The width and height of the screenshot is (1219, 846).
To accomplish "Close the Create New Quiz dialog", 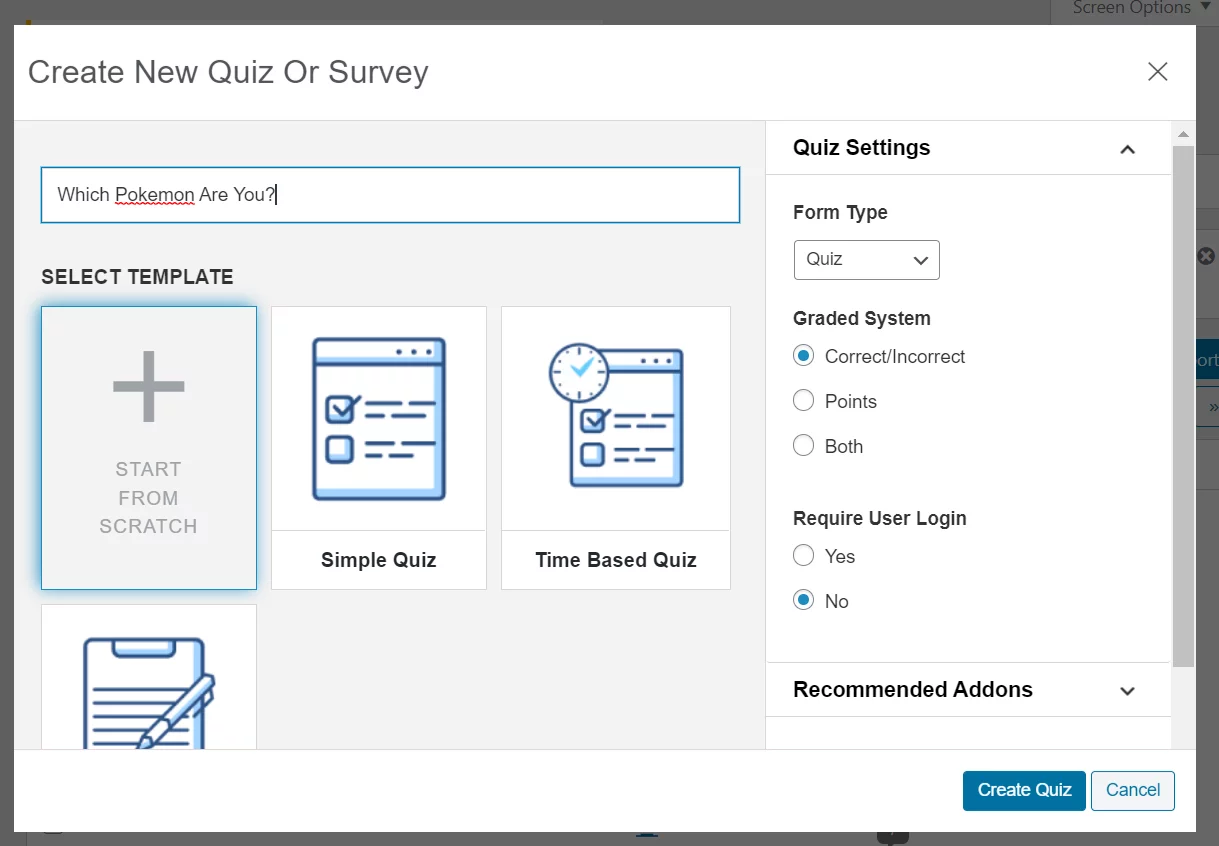I will click(1157, 71).
